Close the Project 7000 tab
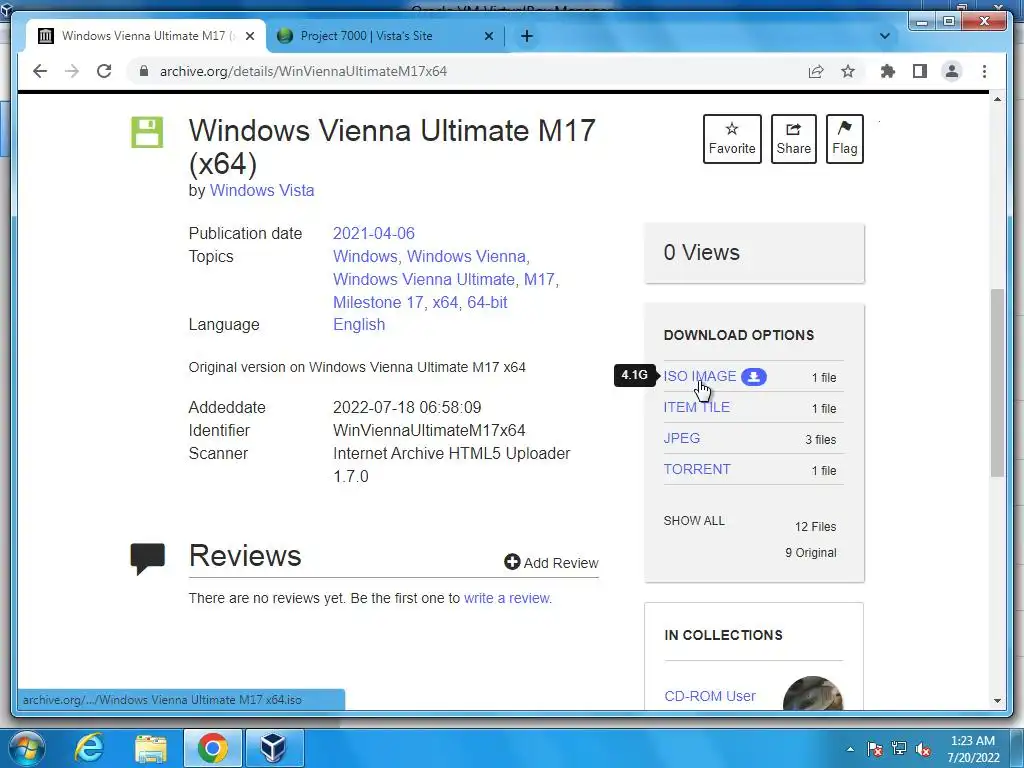The image size is (1024, 768). pyautogui.click(x=488, y=37)
